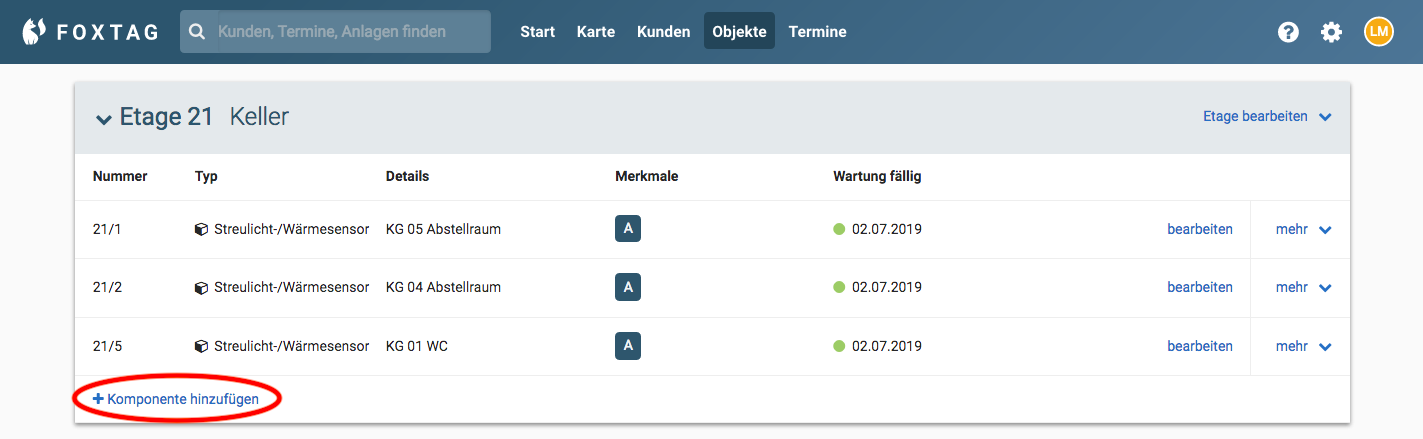Open the settings gear icon

point(1331,32)
